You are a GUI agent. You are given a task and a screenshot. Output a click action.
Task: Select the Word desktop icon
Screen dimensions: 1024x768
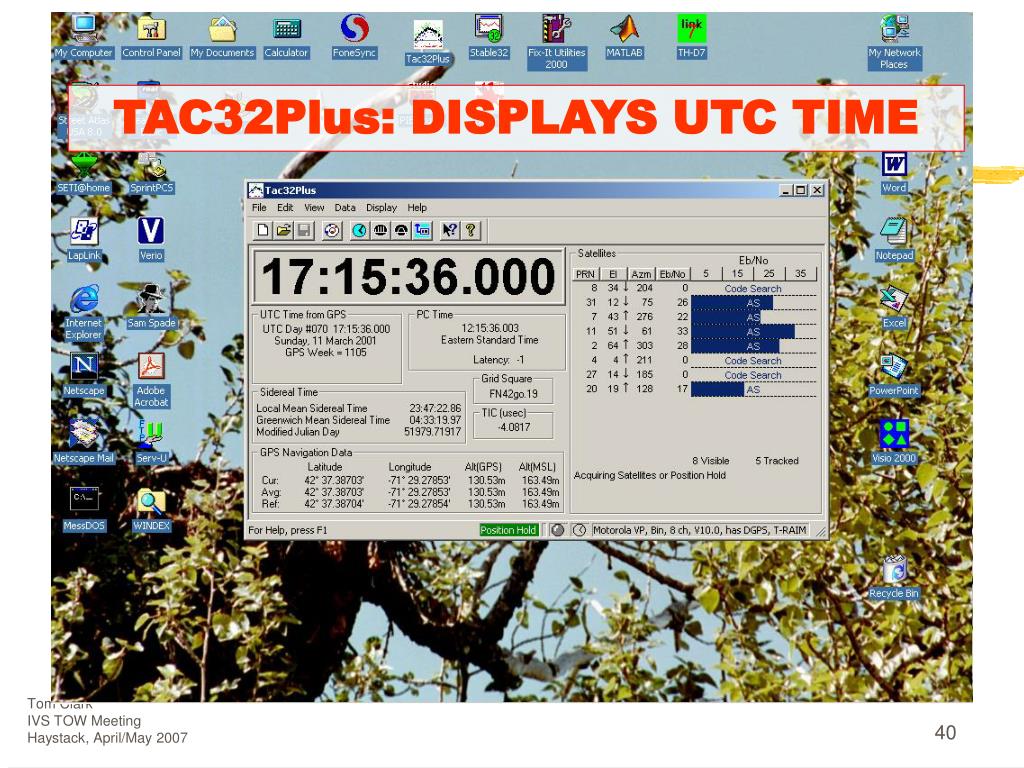click(894, 173)
